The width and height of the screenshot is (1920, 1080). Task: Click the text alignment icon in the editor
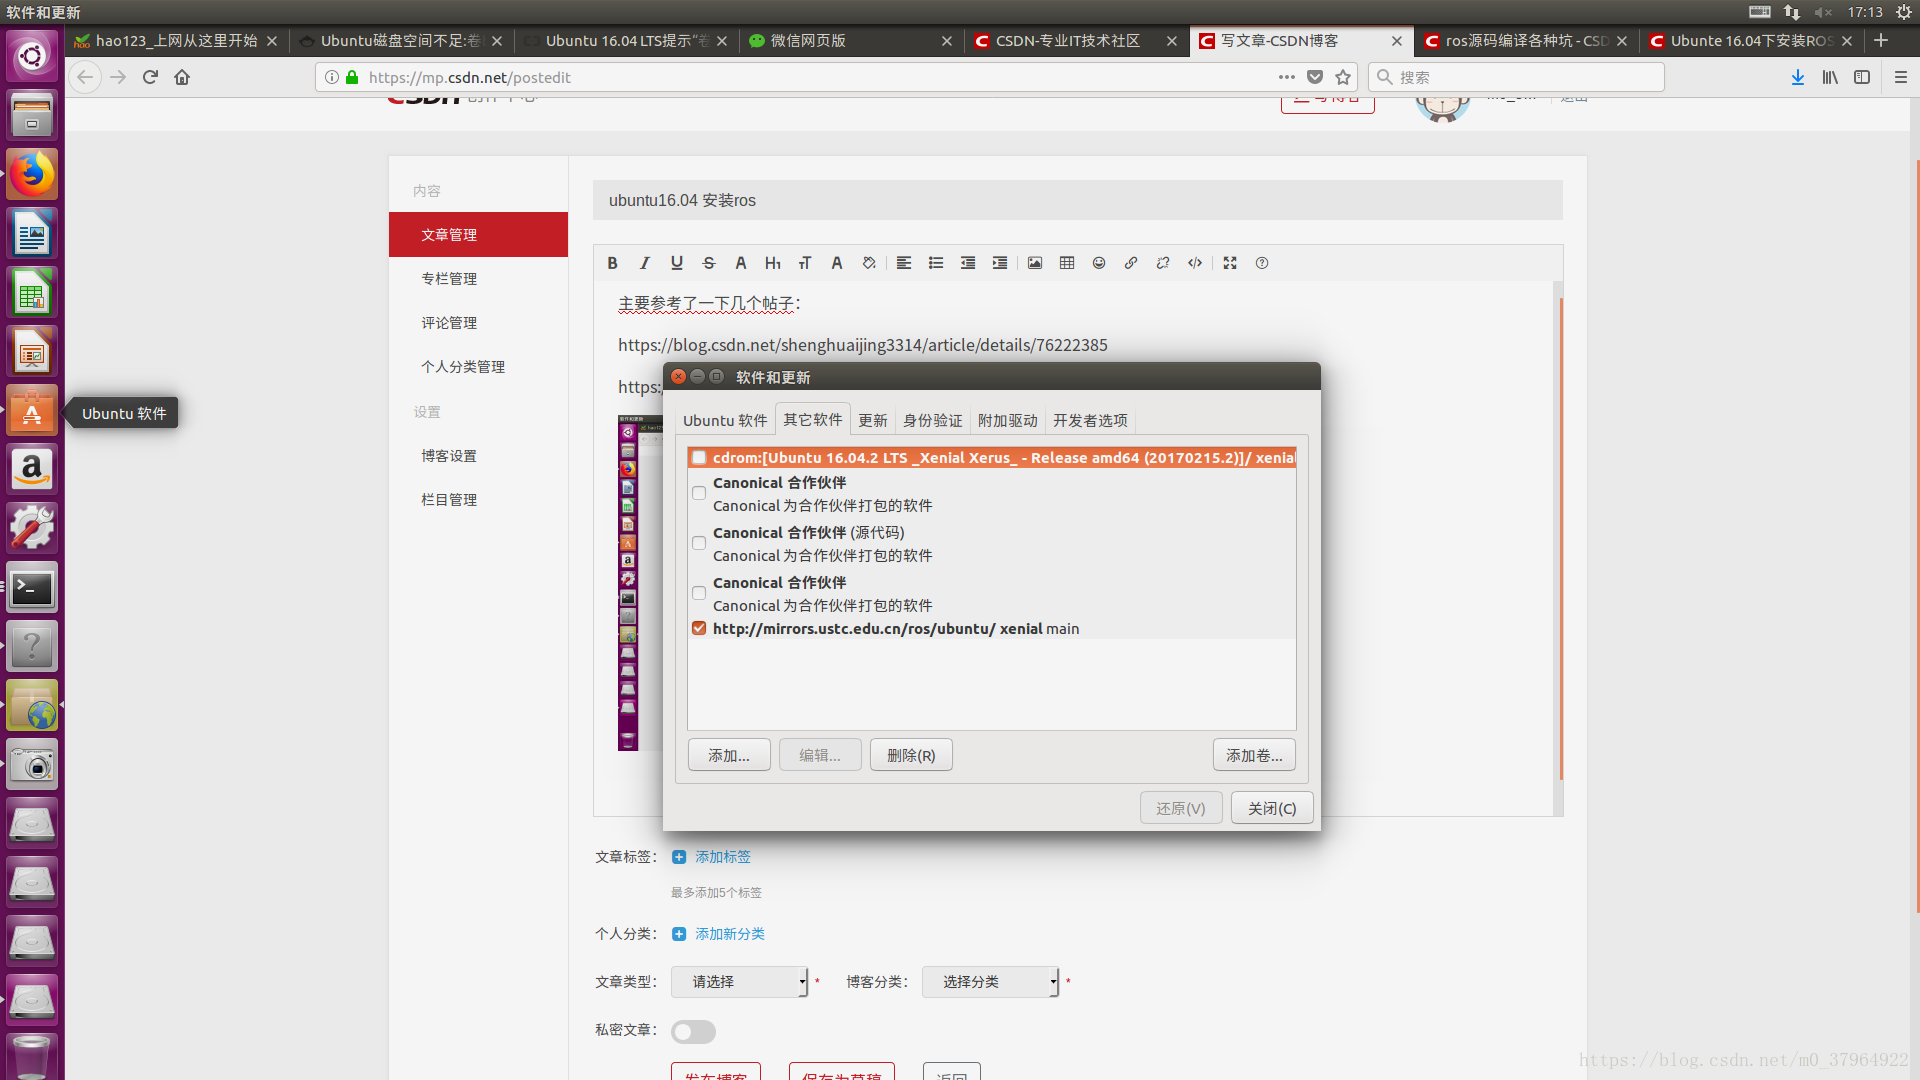click(904, 263)
